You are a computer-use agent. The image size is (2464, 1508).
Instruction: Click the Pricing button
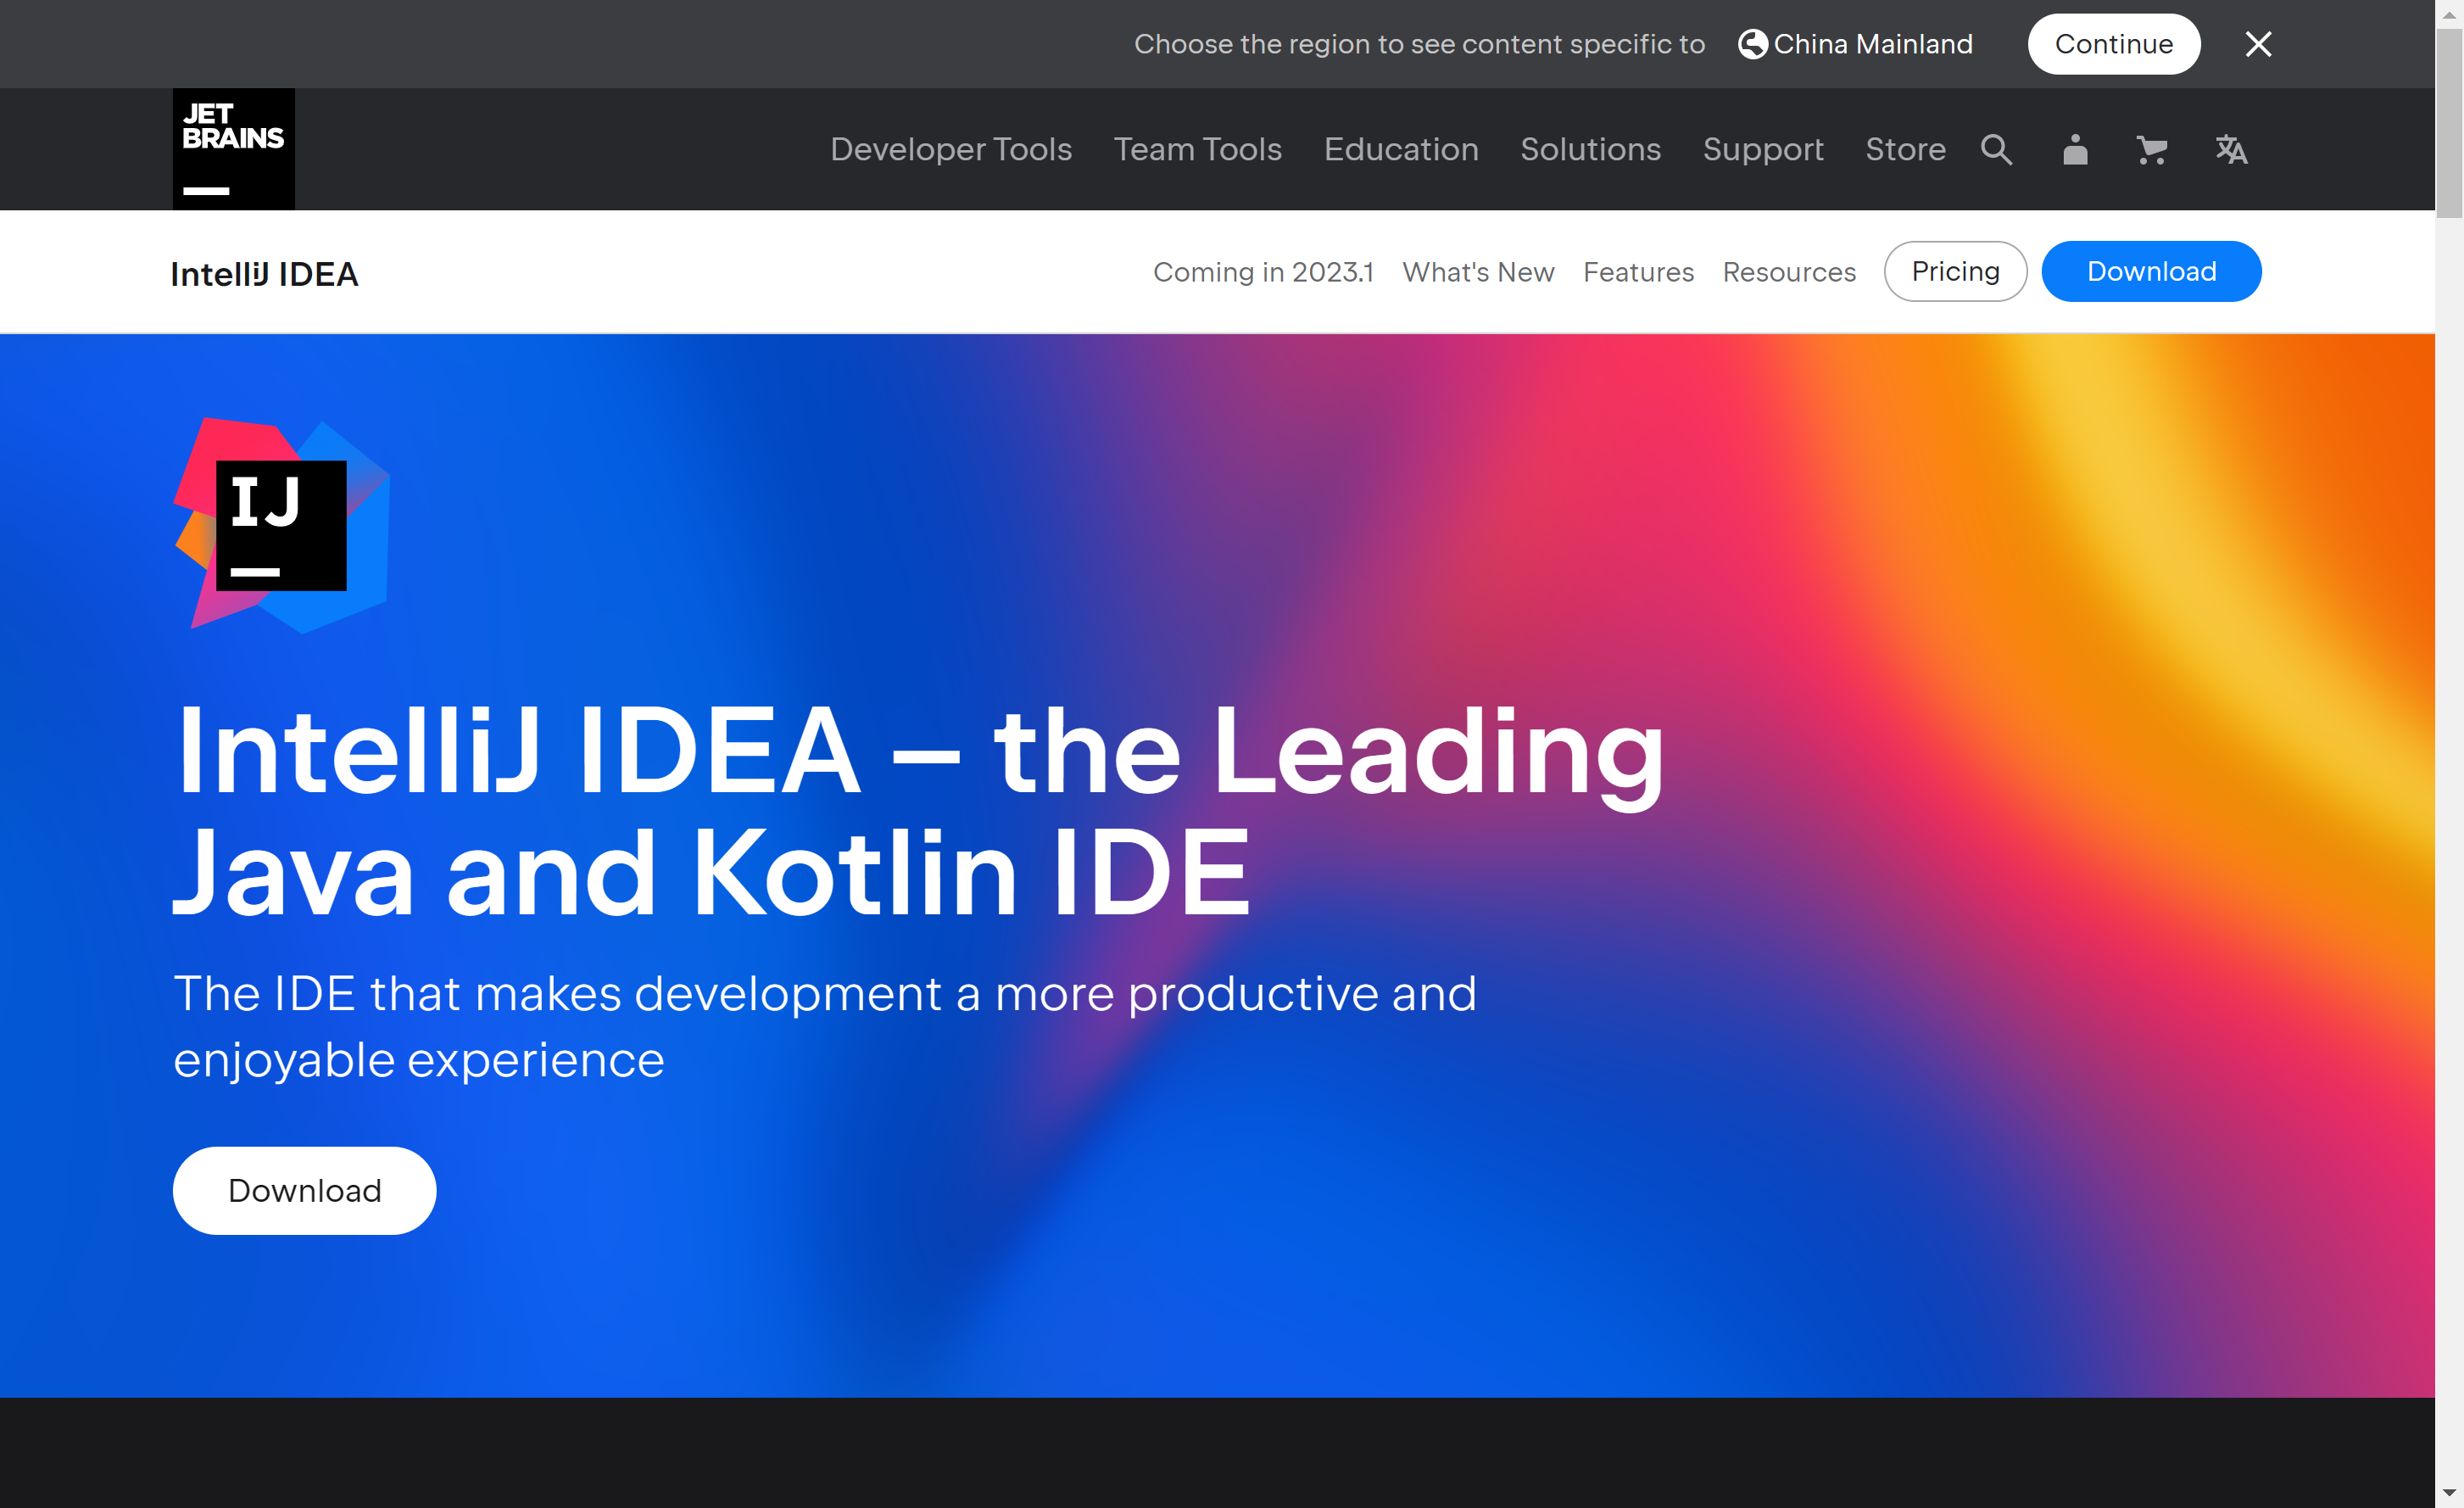tap(1955, 271)
